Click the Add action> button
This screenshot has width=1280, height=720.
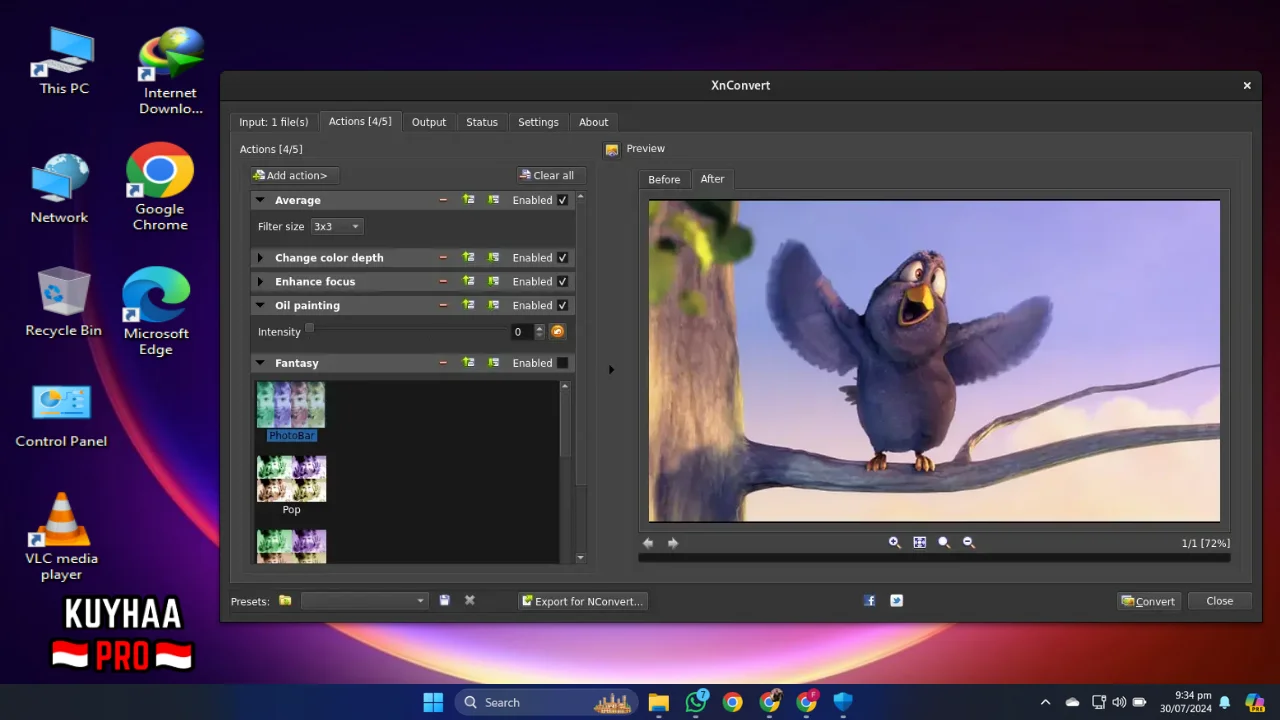point(295,175)
